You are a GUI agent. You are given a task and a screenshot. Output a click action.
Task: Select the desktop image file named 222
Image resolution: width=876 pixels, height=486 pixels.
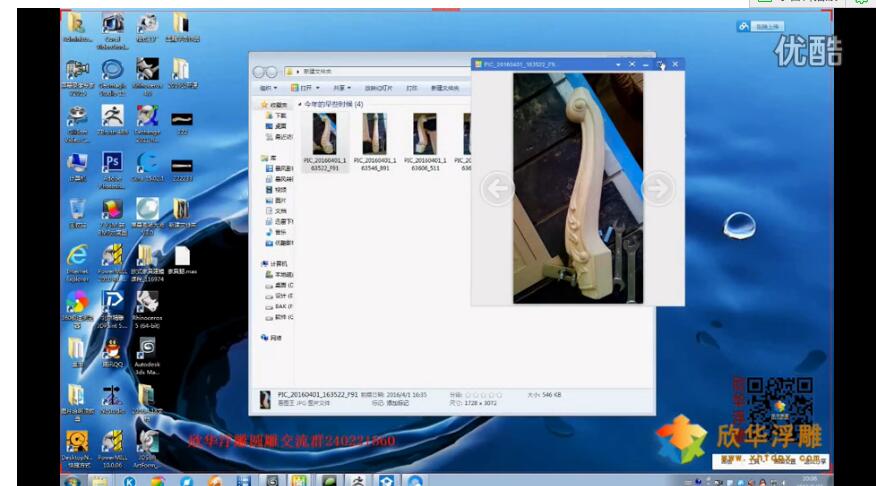(182, 123)
